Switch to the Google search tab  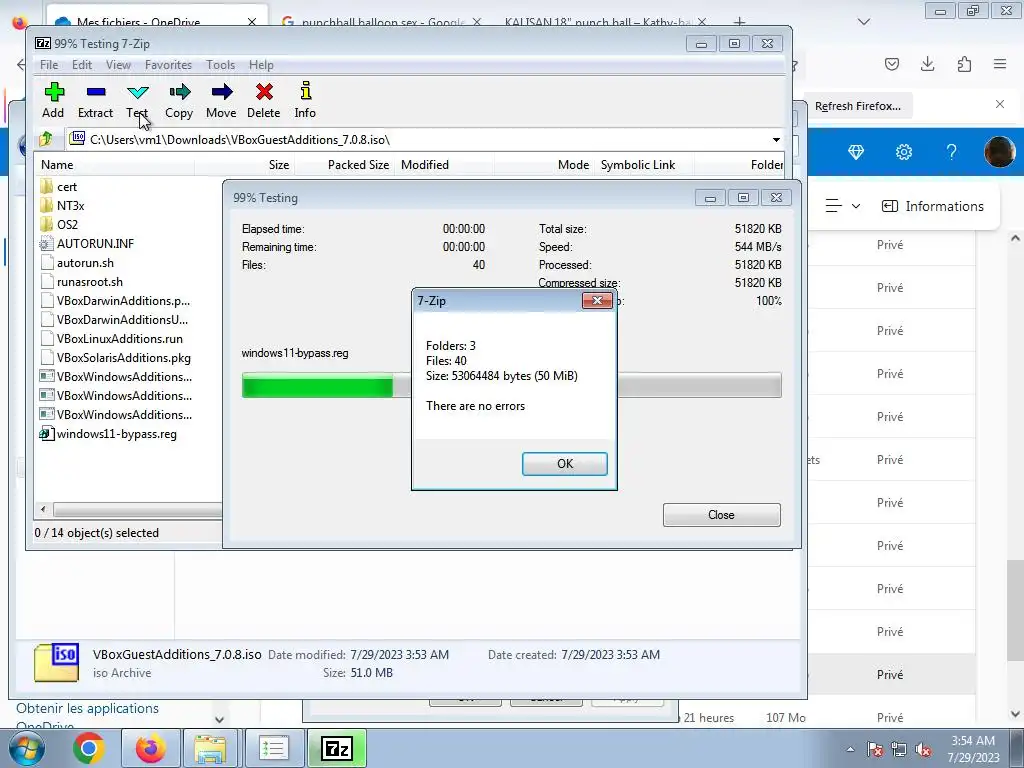coord(382,22)
